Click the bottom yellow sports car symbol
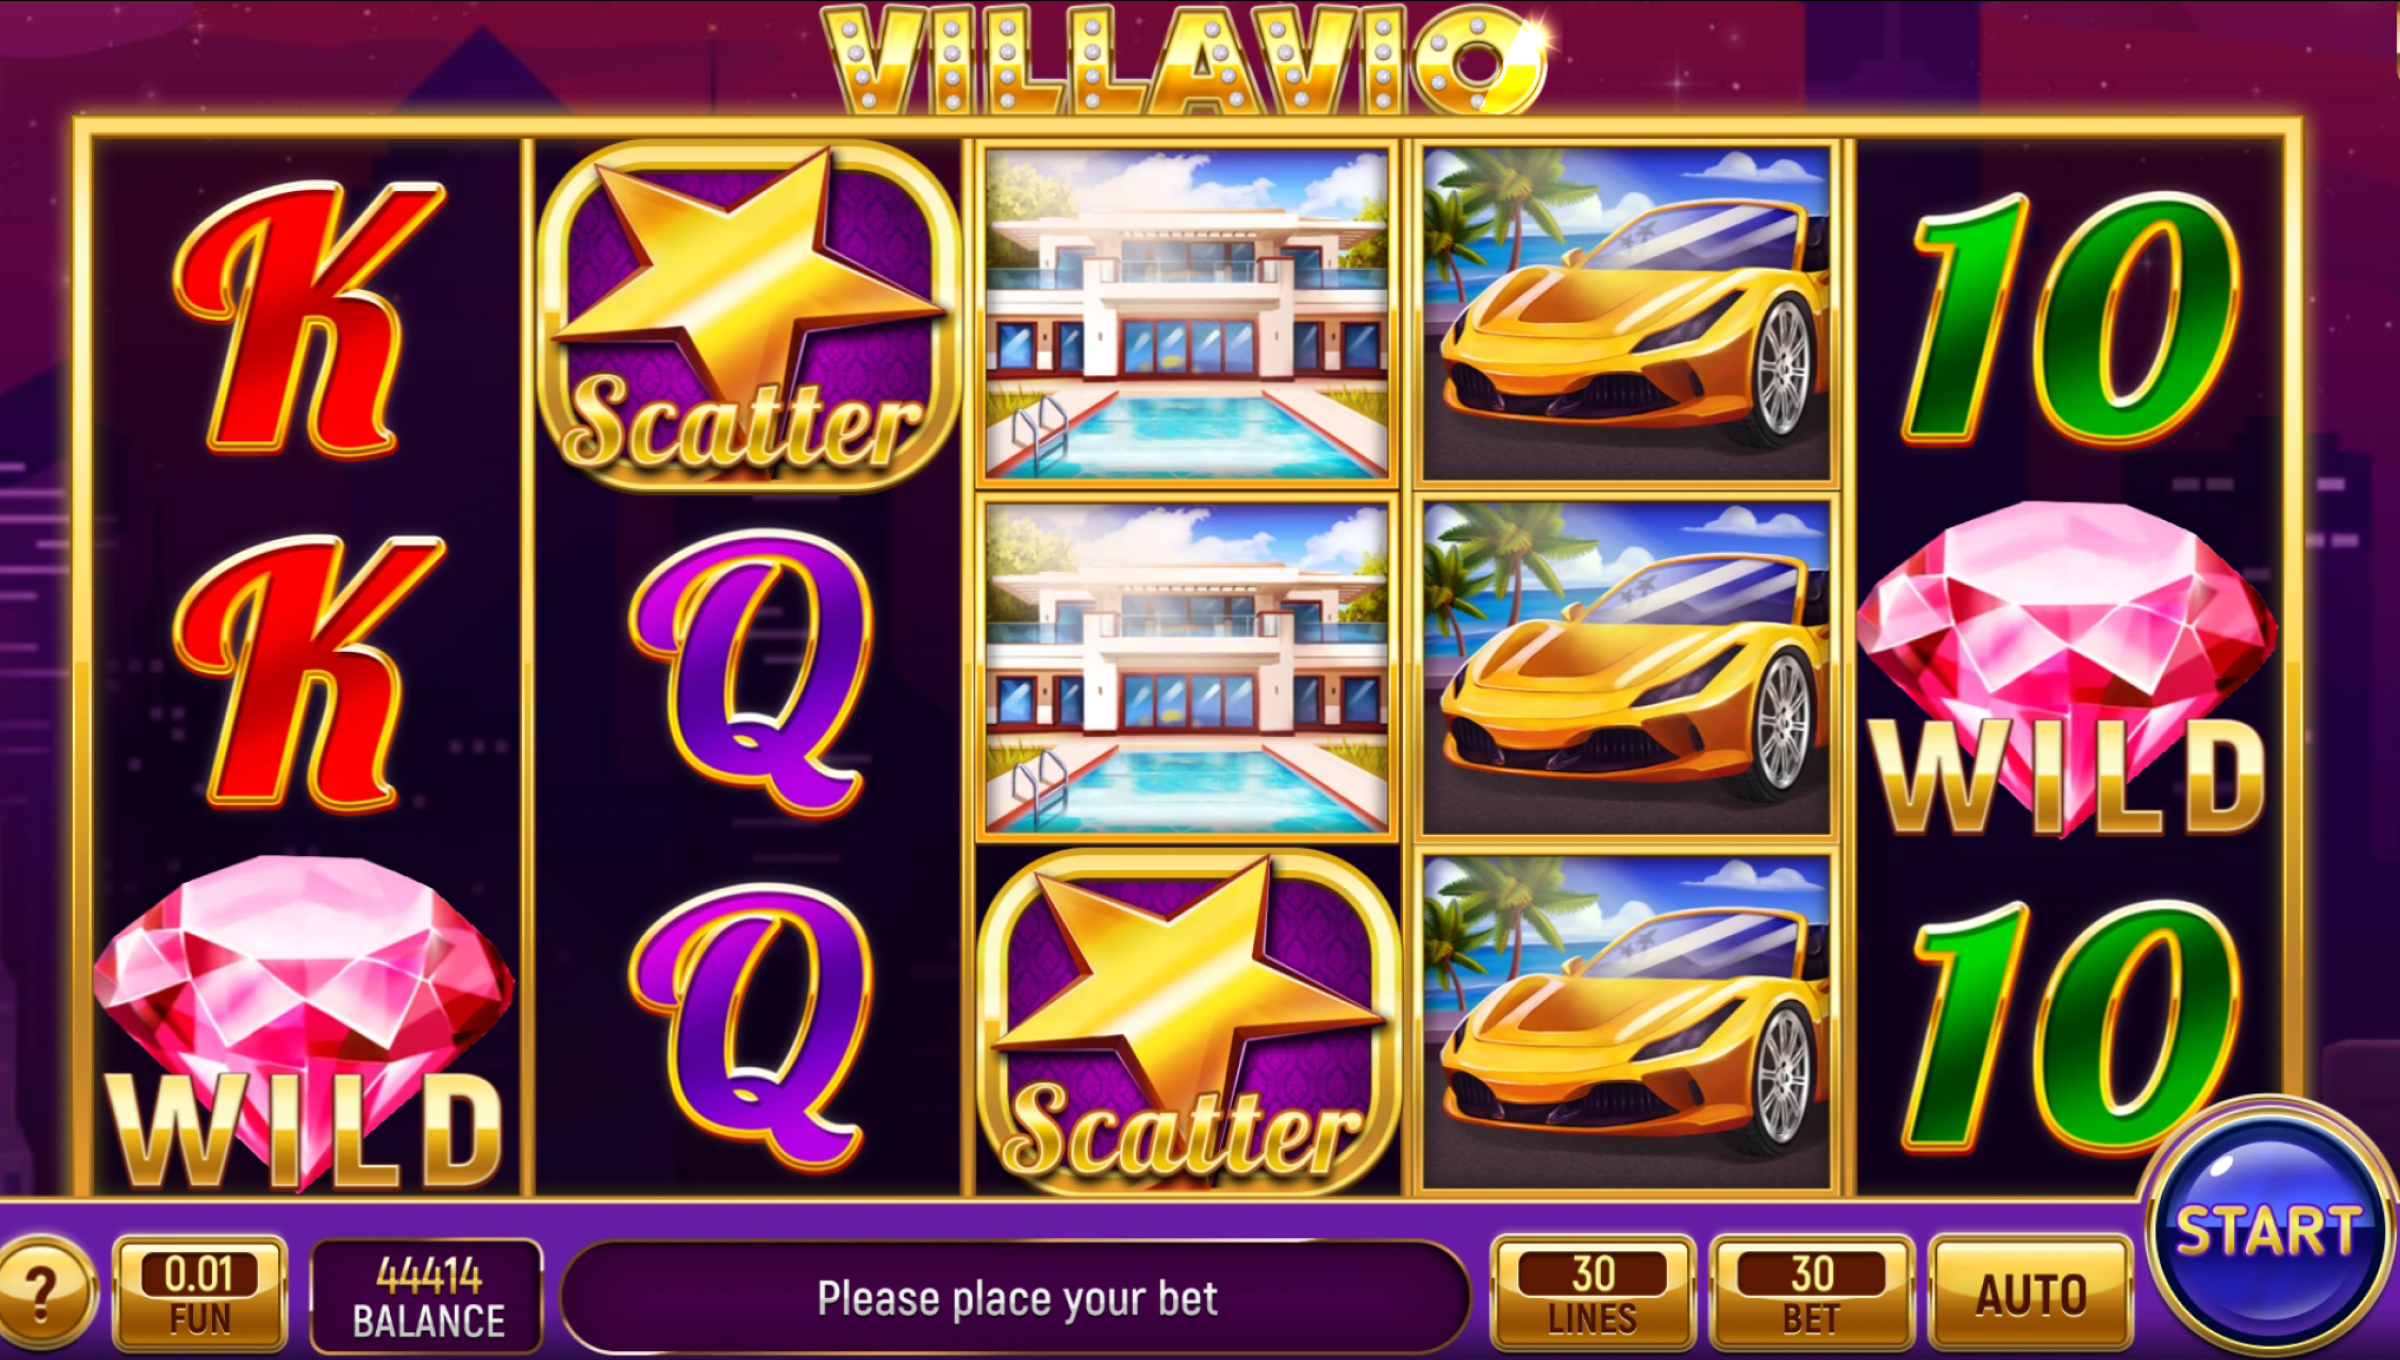2400x1360 pixels. [1627, 1022]
